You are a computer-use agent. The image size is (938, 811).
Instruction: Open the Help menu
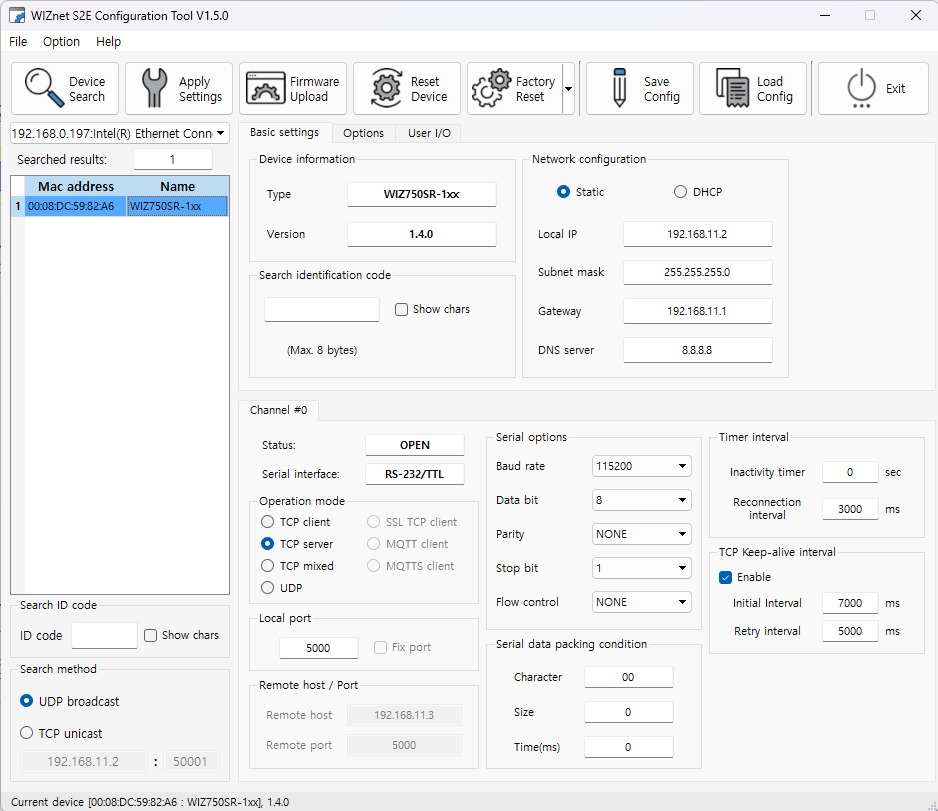(x=108, y=41)
